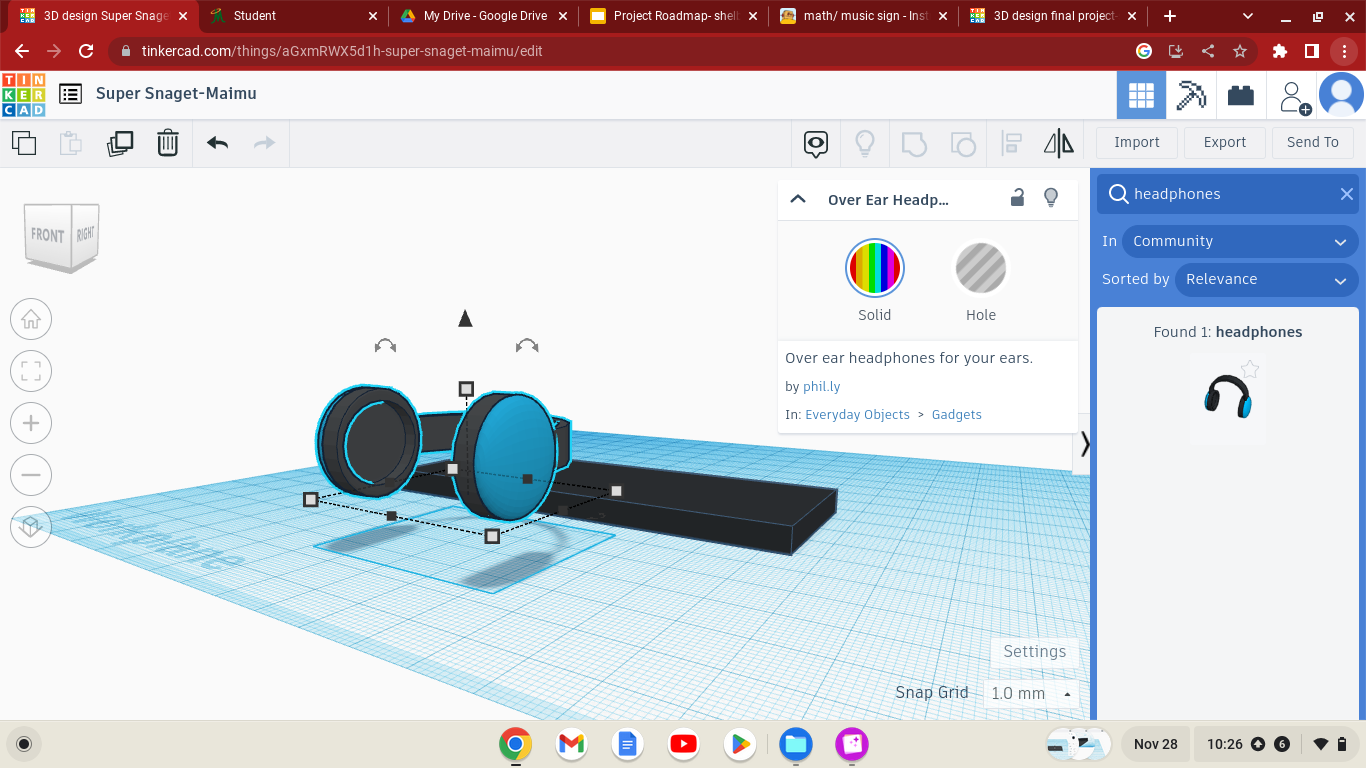The image size is (1366, 768).
Task: Click the Export button
Action: point(1224,142)
